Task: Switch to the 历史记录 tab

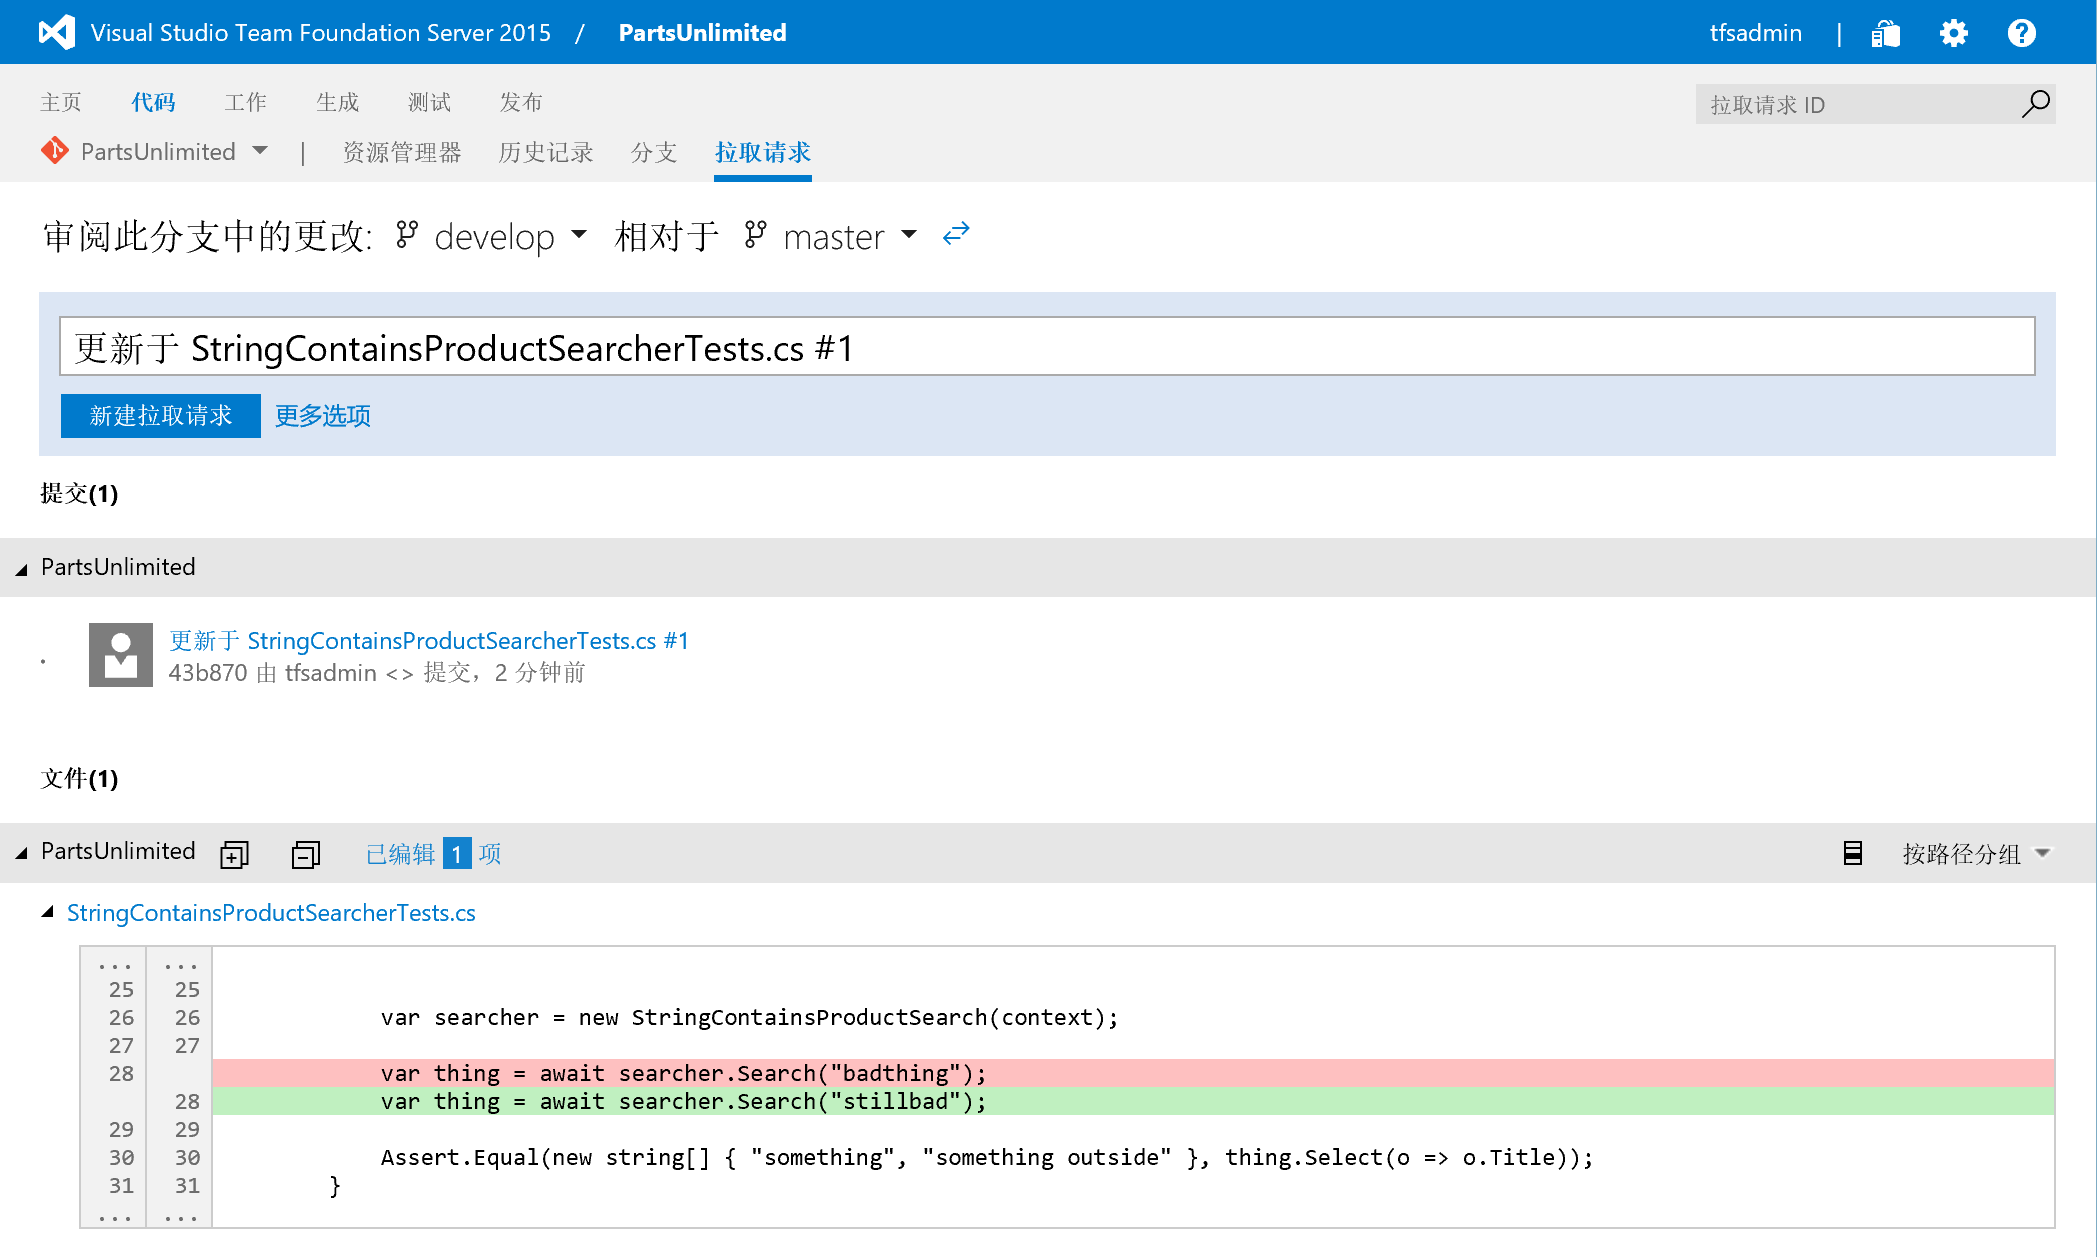Action: (546, 152)
